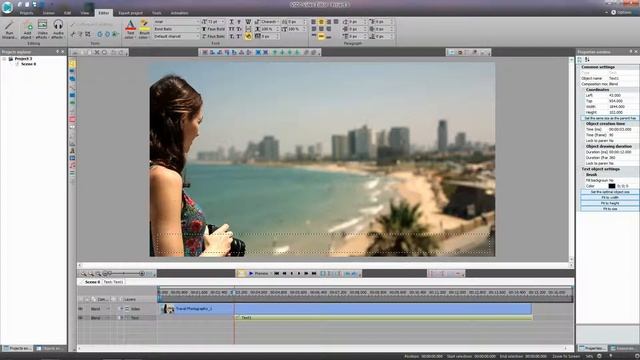The image size is (640, 360).
Task: Select the highlighted tool atop left toolbar
Action: tap(72, 63)
